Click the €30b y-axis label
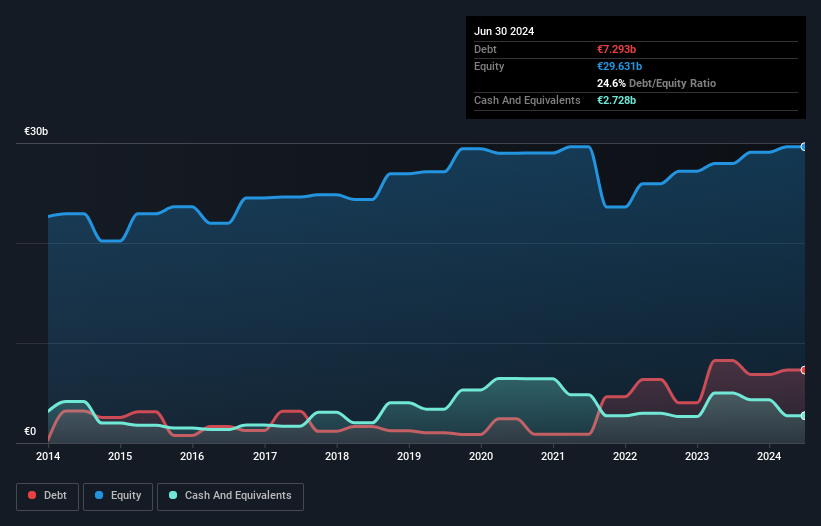The height and width of the screenshot is (526, 821). 36,131
